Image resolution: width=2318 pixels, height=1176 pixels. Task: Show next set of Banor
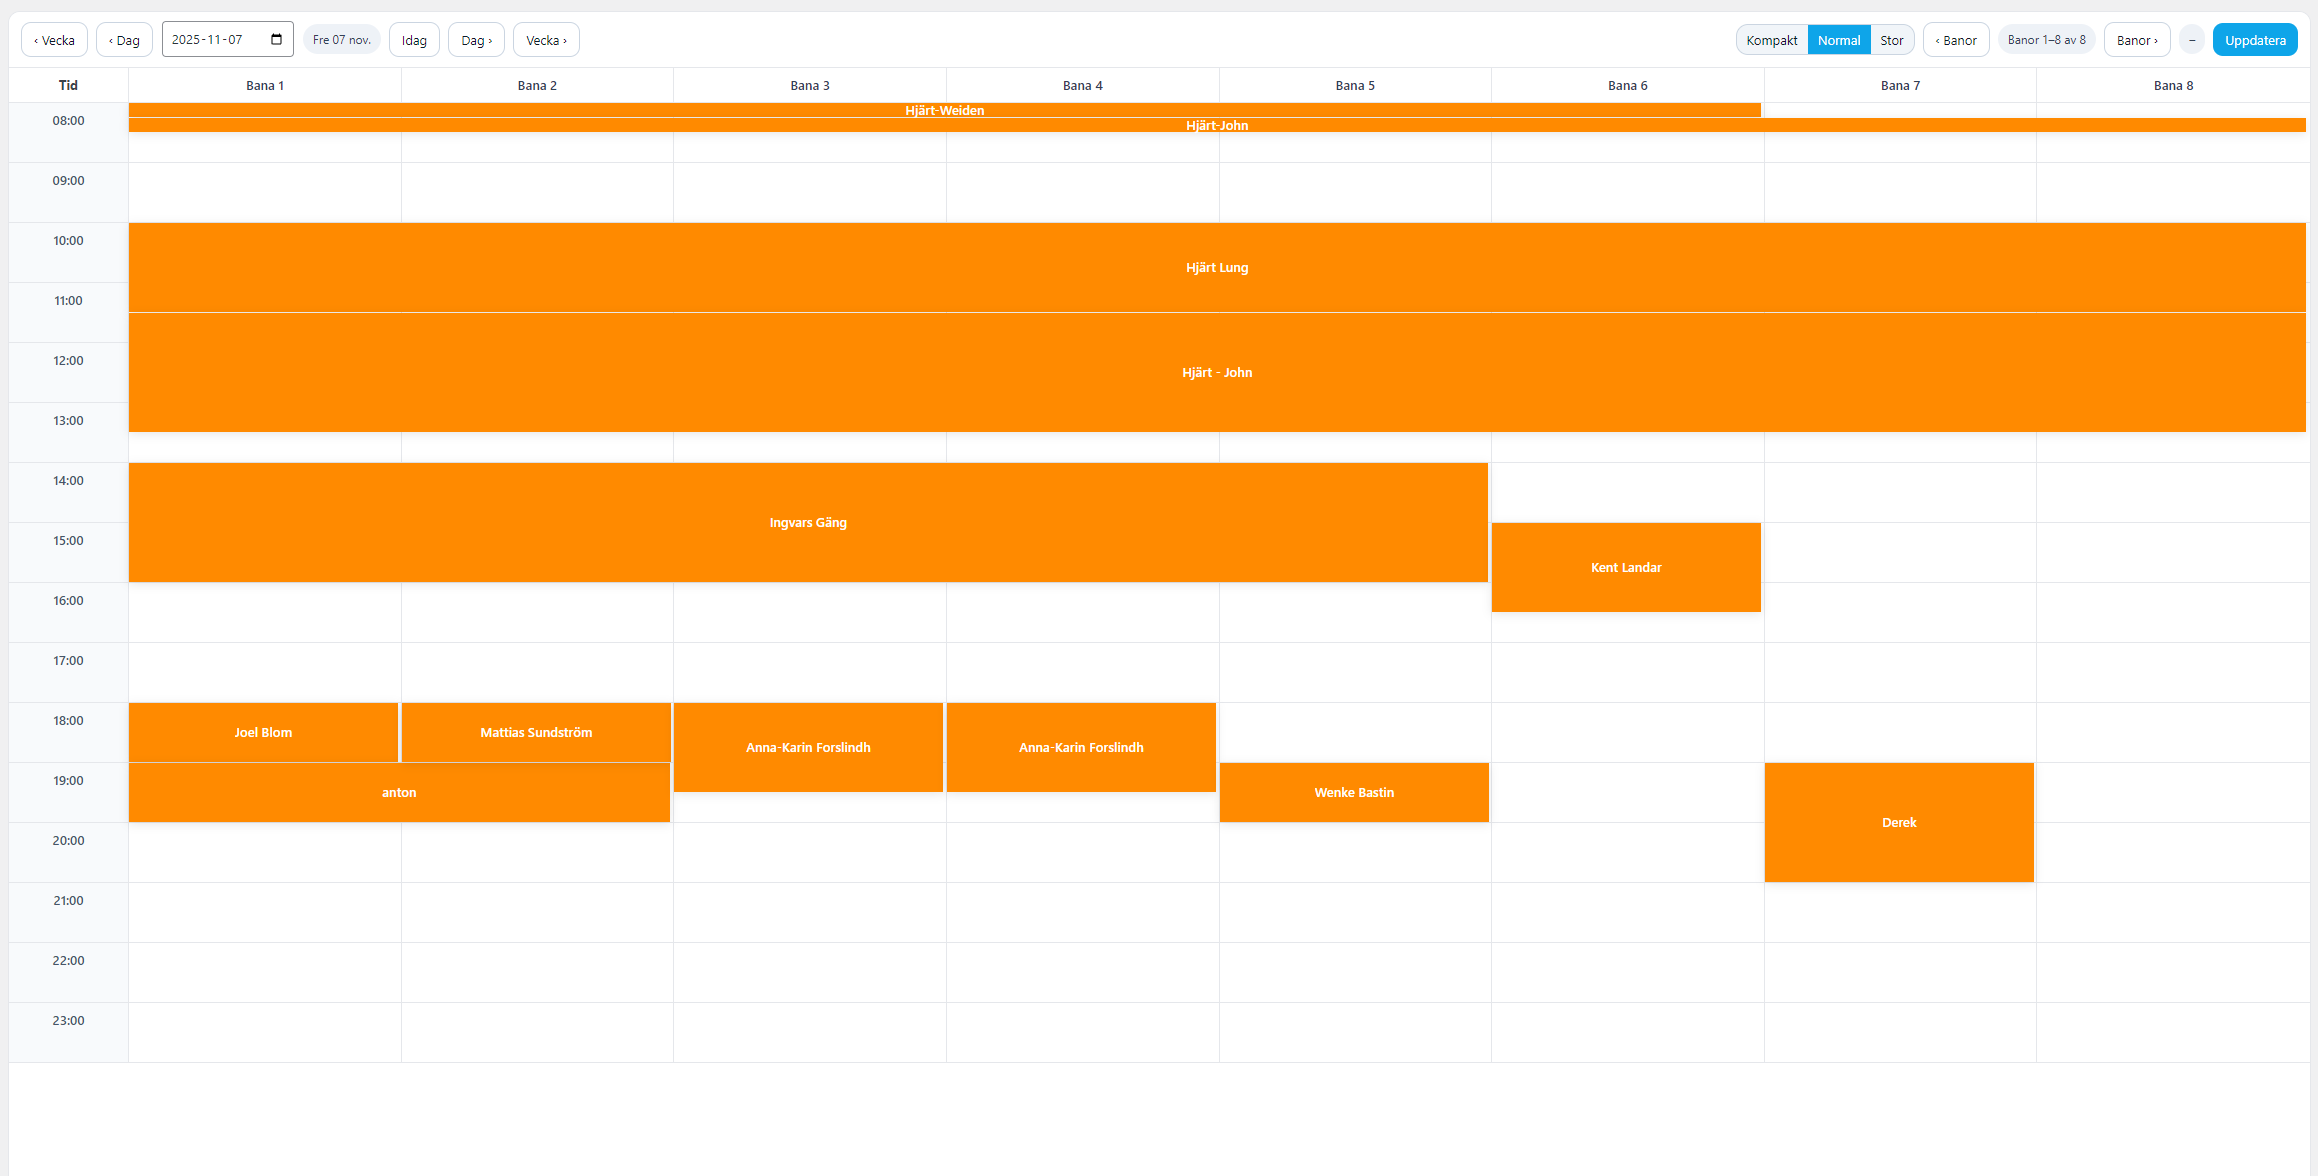click(2136, 40)
